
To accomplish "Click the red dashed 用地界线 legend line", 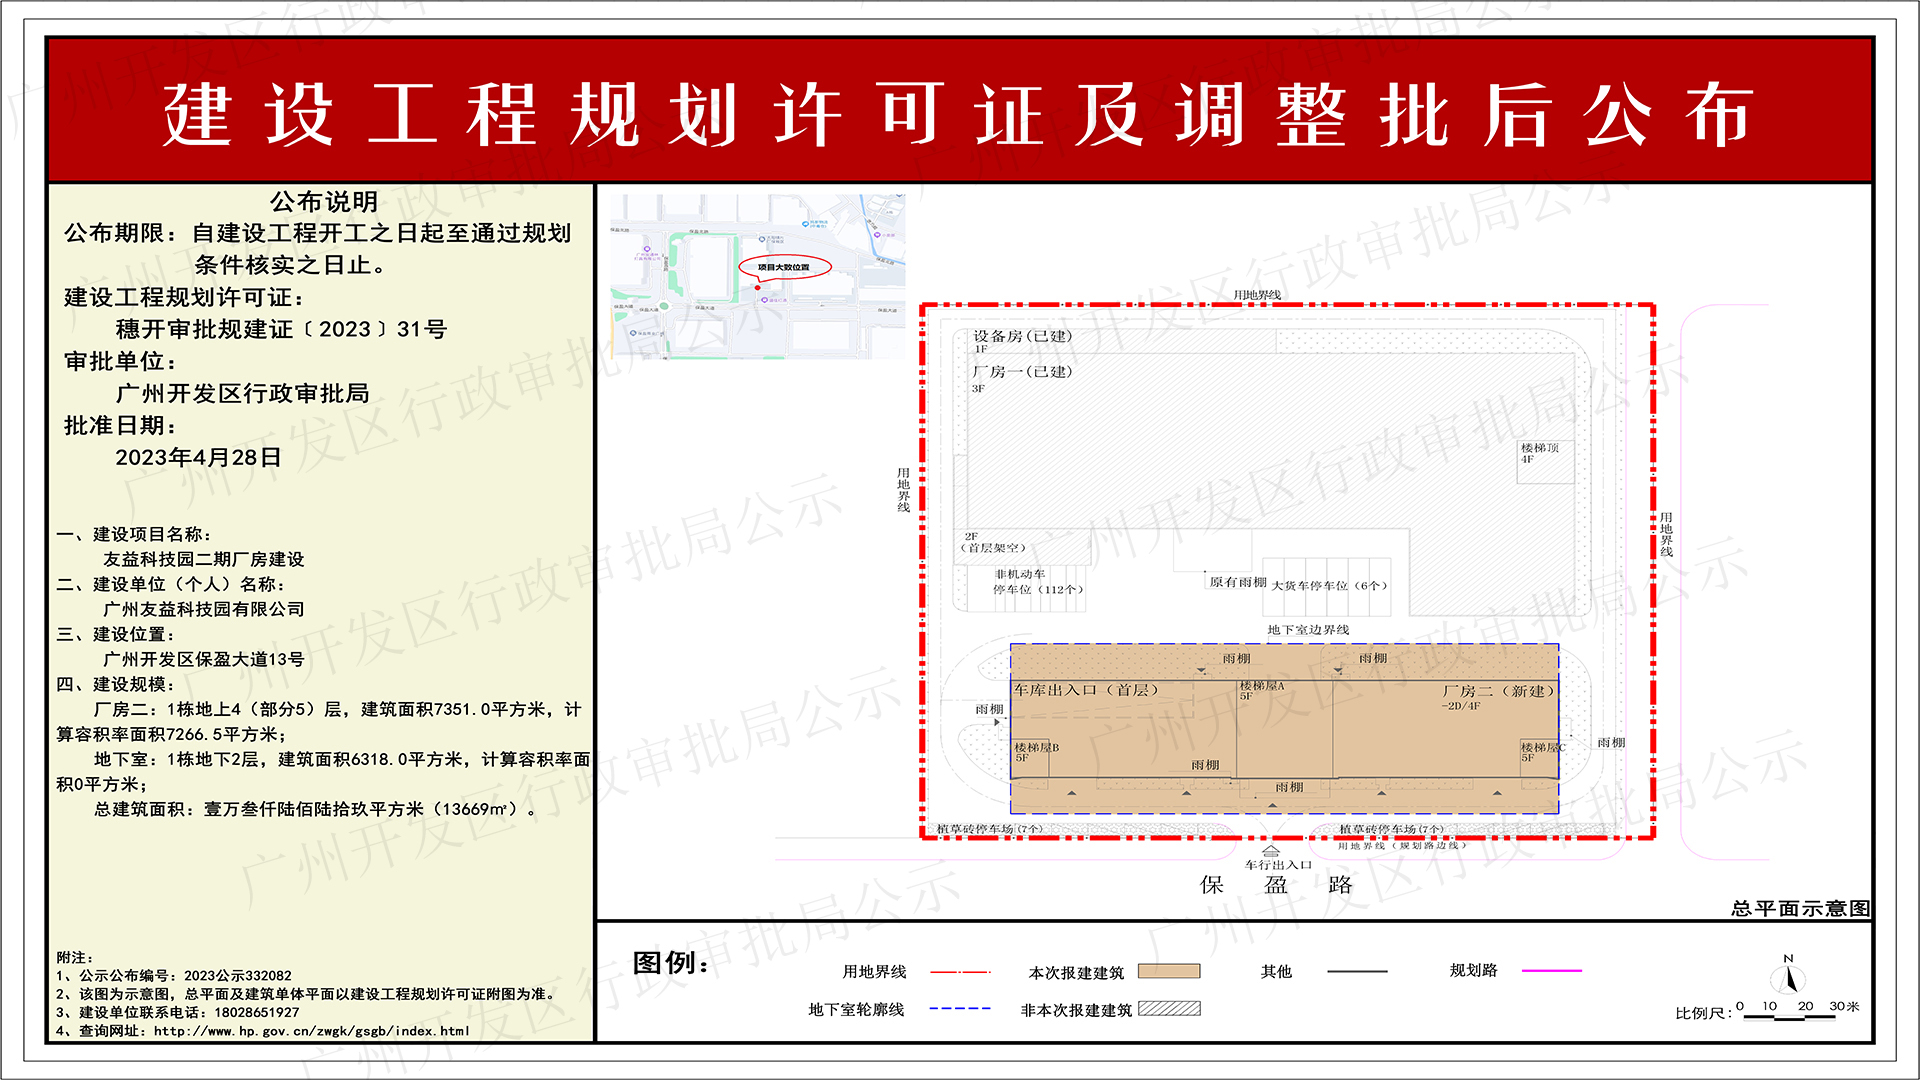I will [961, 971].
